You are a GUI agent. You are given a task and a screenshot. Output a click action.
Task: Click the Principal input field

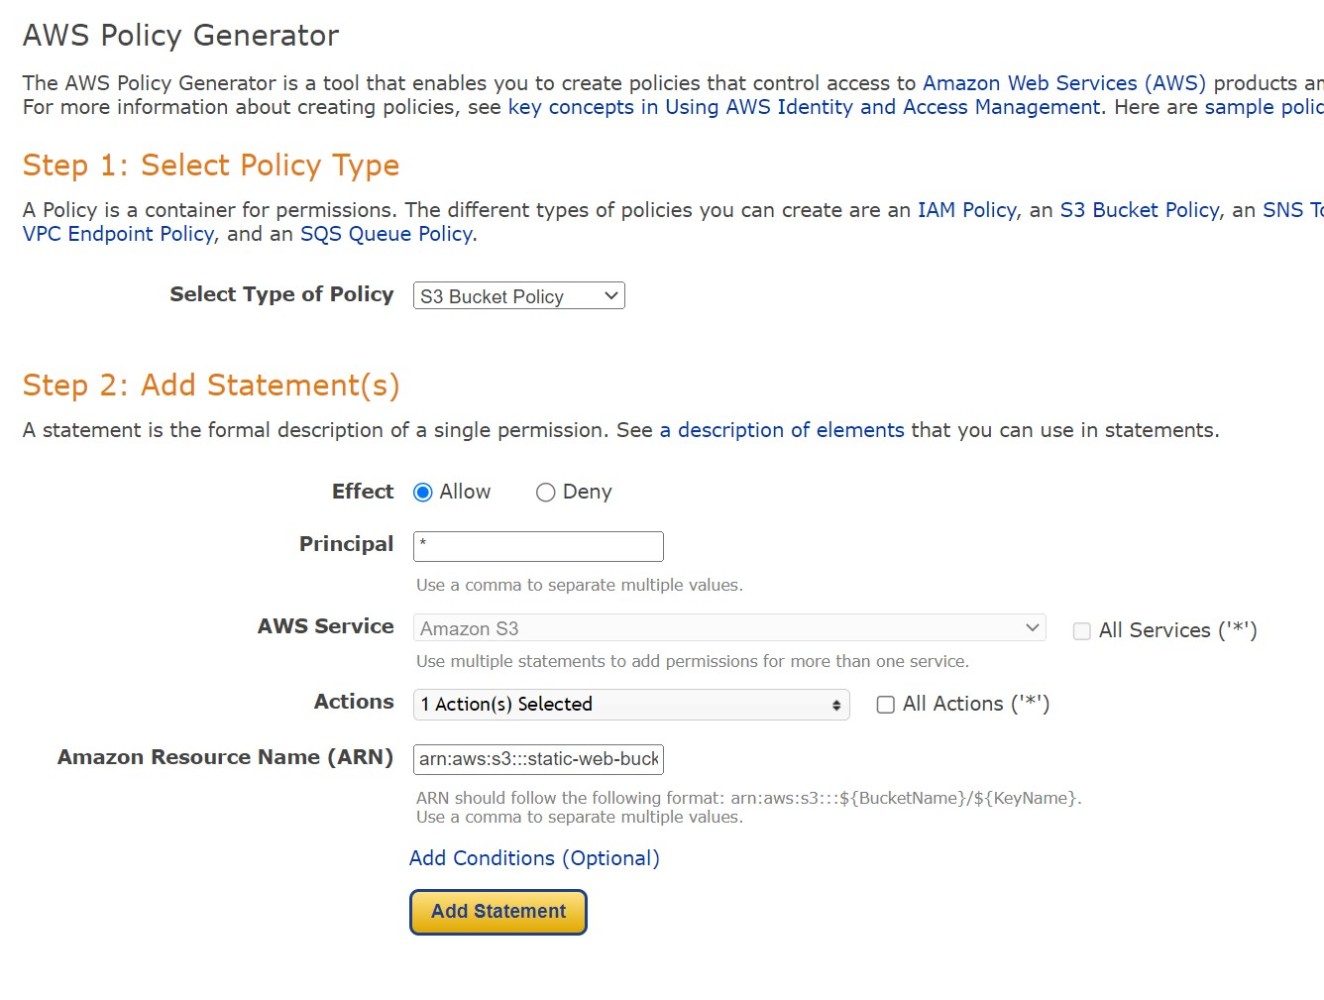538,546
